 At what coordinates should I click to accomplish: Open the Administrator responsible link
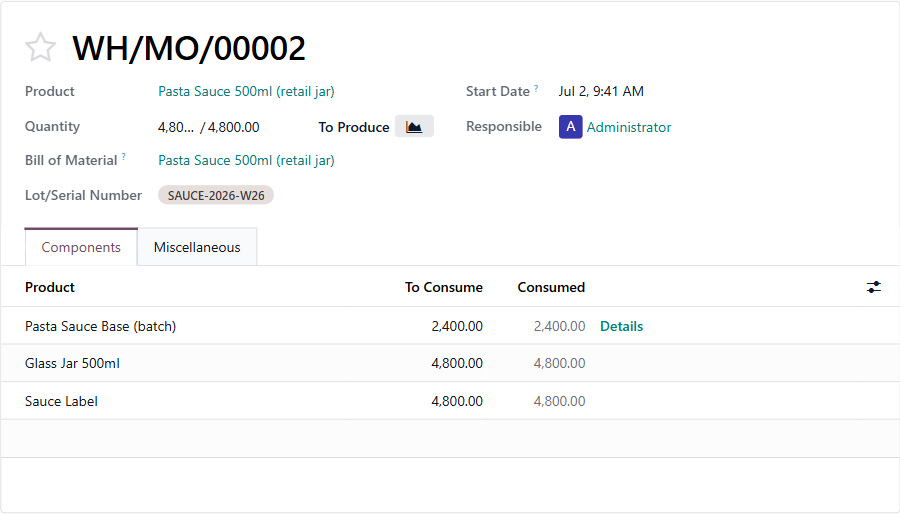tap(629, 127)
